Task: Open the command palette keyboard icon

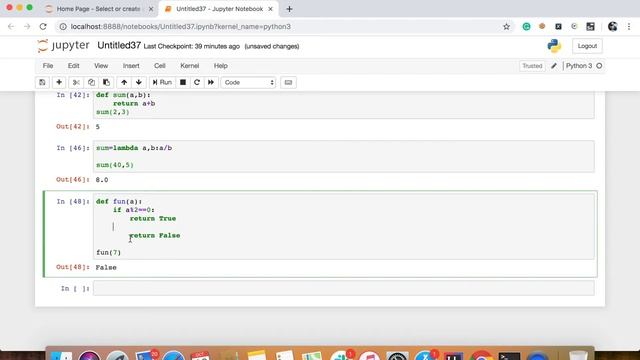Action: click(288, 82)
